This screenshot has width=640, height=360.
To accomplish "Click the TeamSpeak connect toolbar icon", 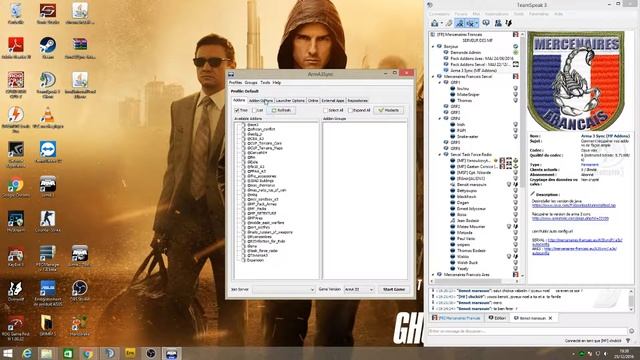I will point(435,23).
